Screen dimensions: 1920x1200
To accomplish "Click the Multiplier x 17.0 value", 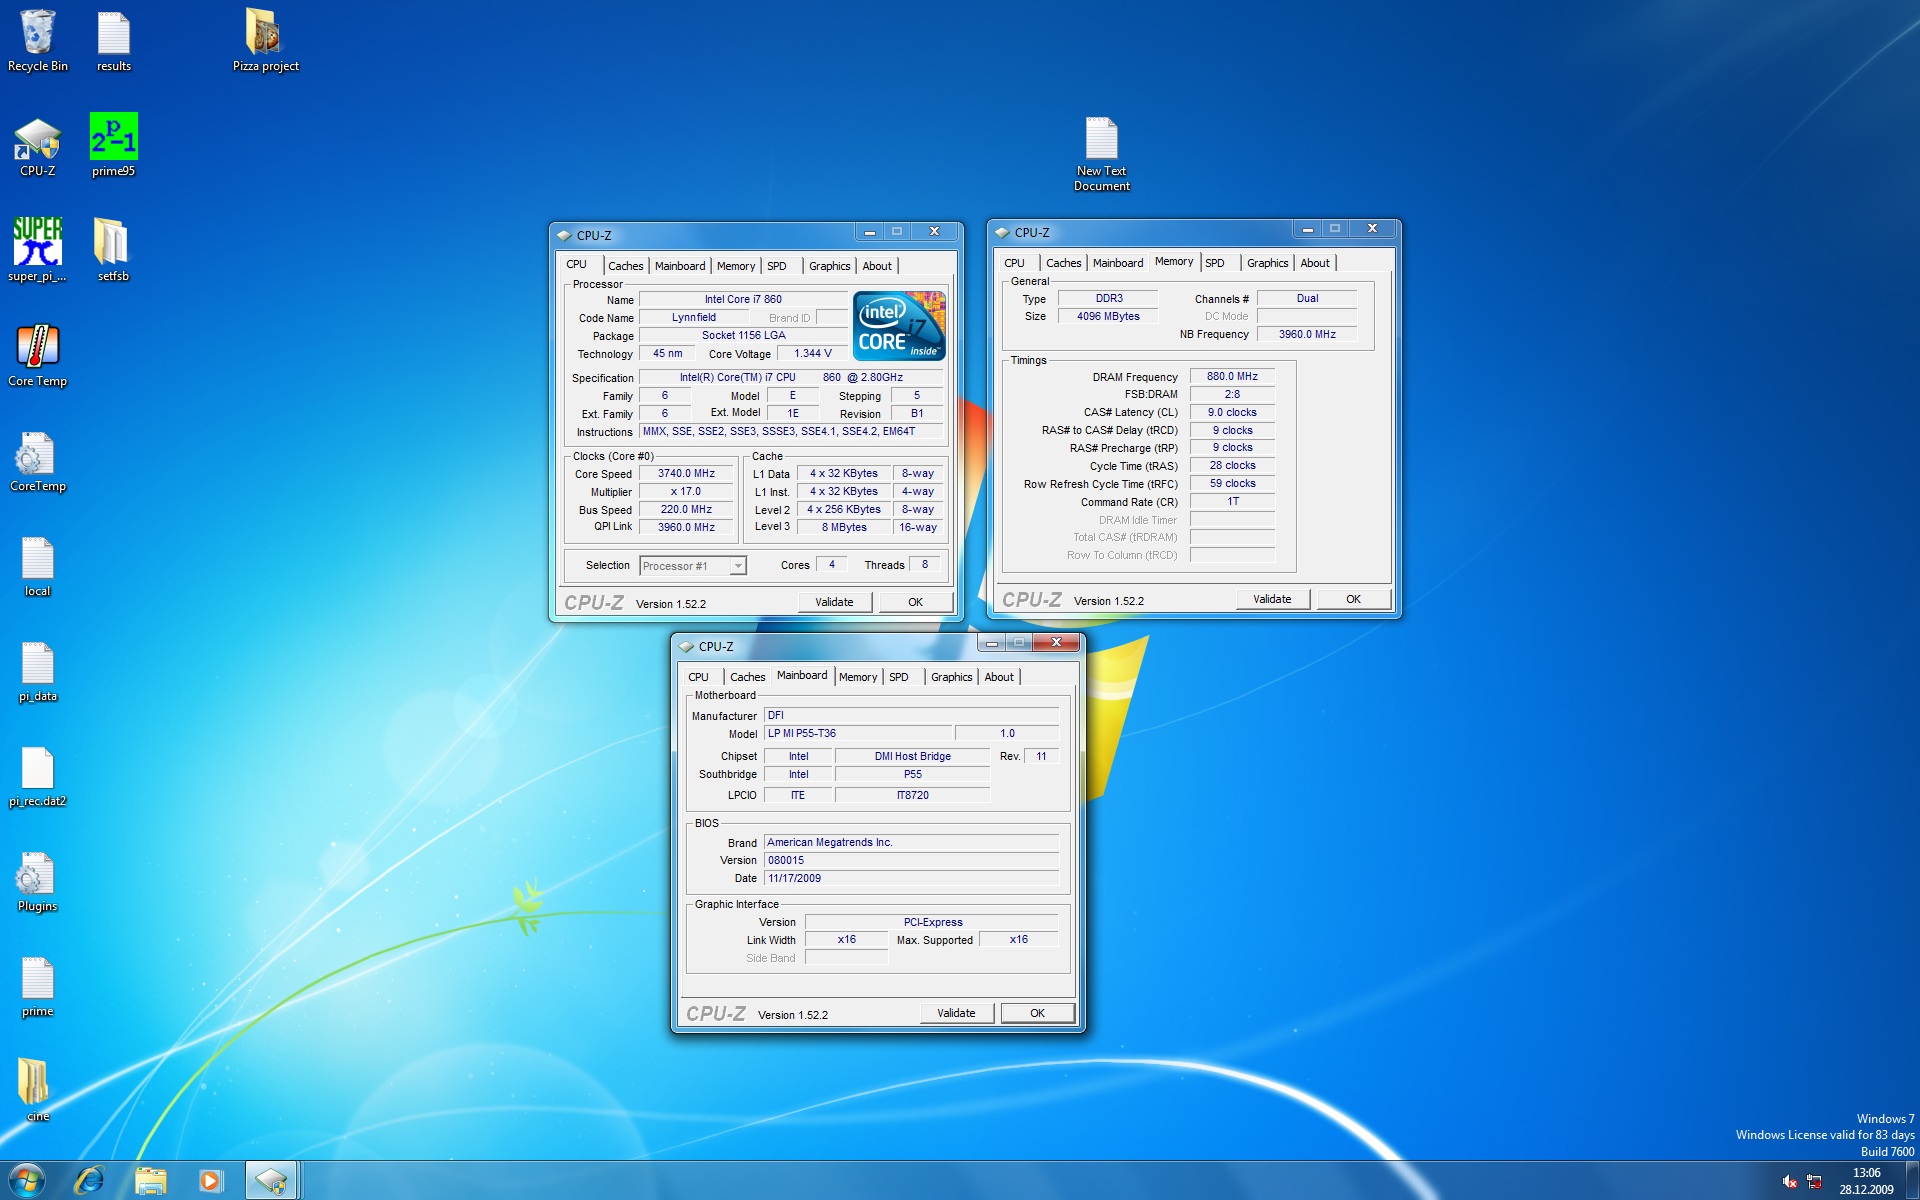I will 686,492.
